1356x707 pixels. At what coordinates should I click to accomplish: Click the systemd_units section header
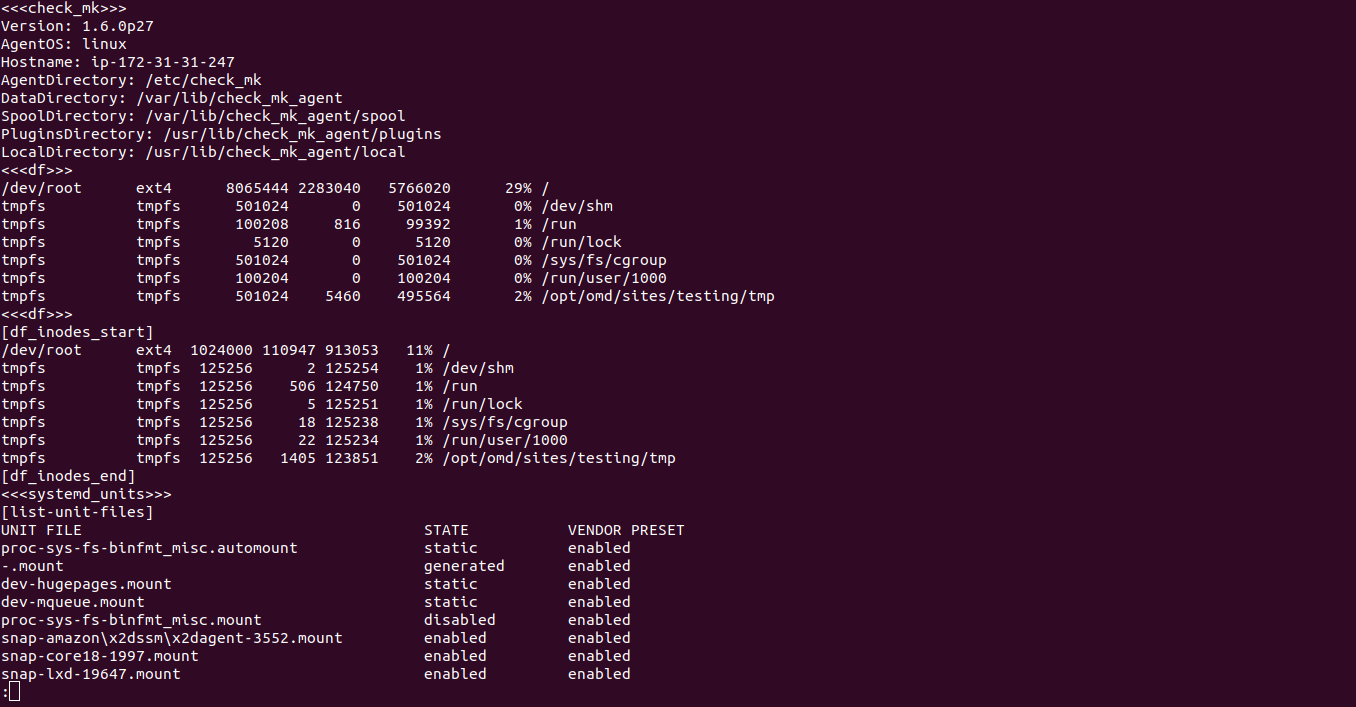[x=86, y=494]
